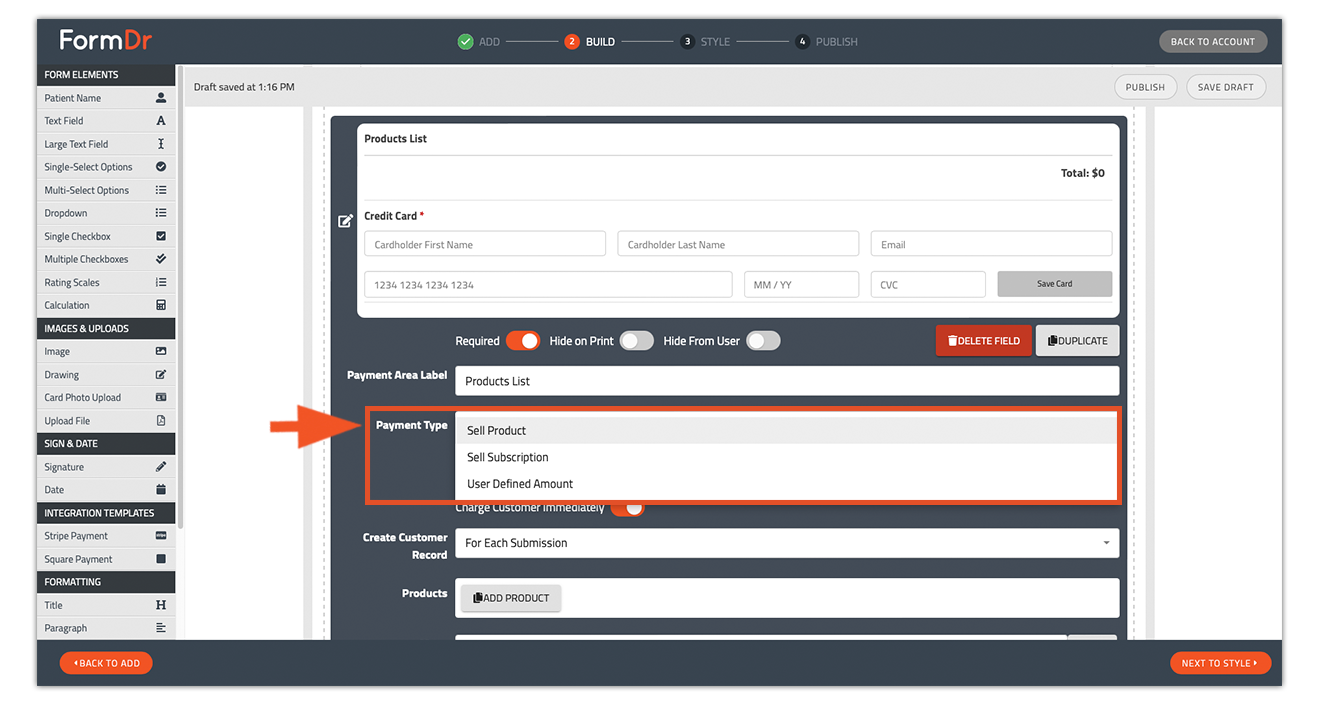
Task: Go to the Publish step
Action: (x=826, y=42)
